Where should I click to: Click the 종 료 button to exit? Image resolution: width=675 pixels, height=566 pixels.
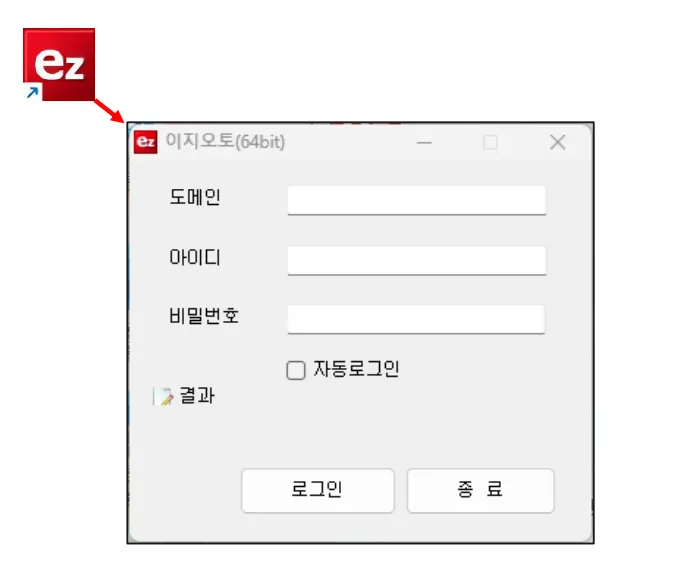pos(480,490)
